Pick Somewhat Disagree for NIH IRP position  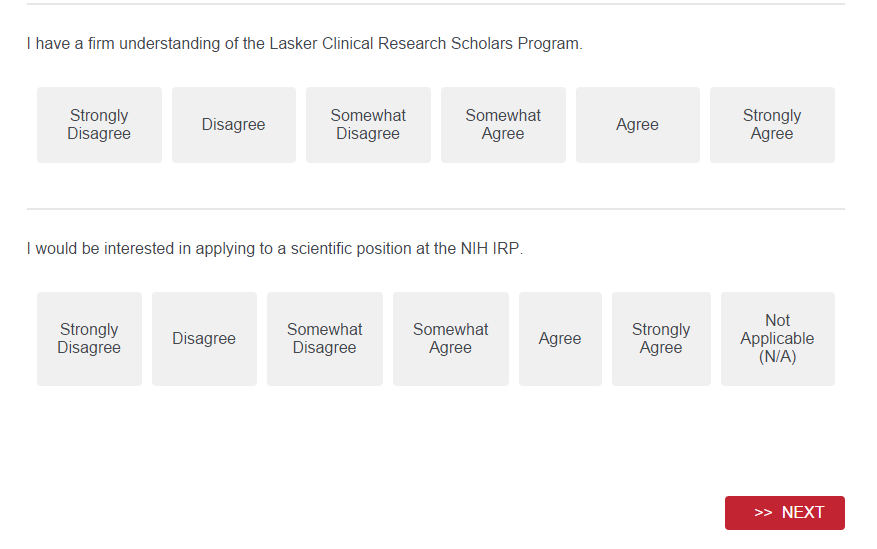point(324,339)
